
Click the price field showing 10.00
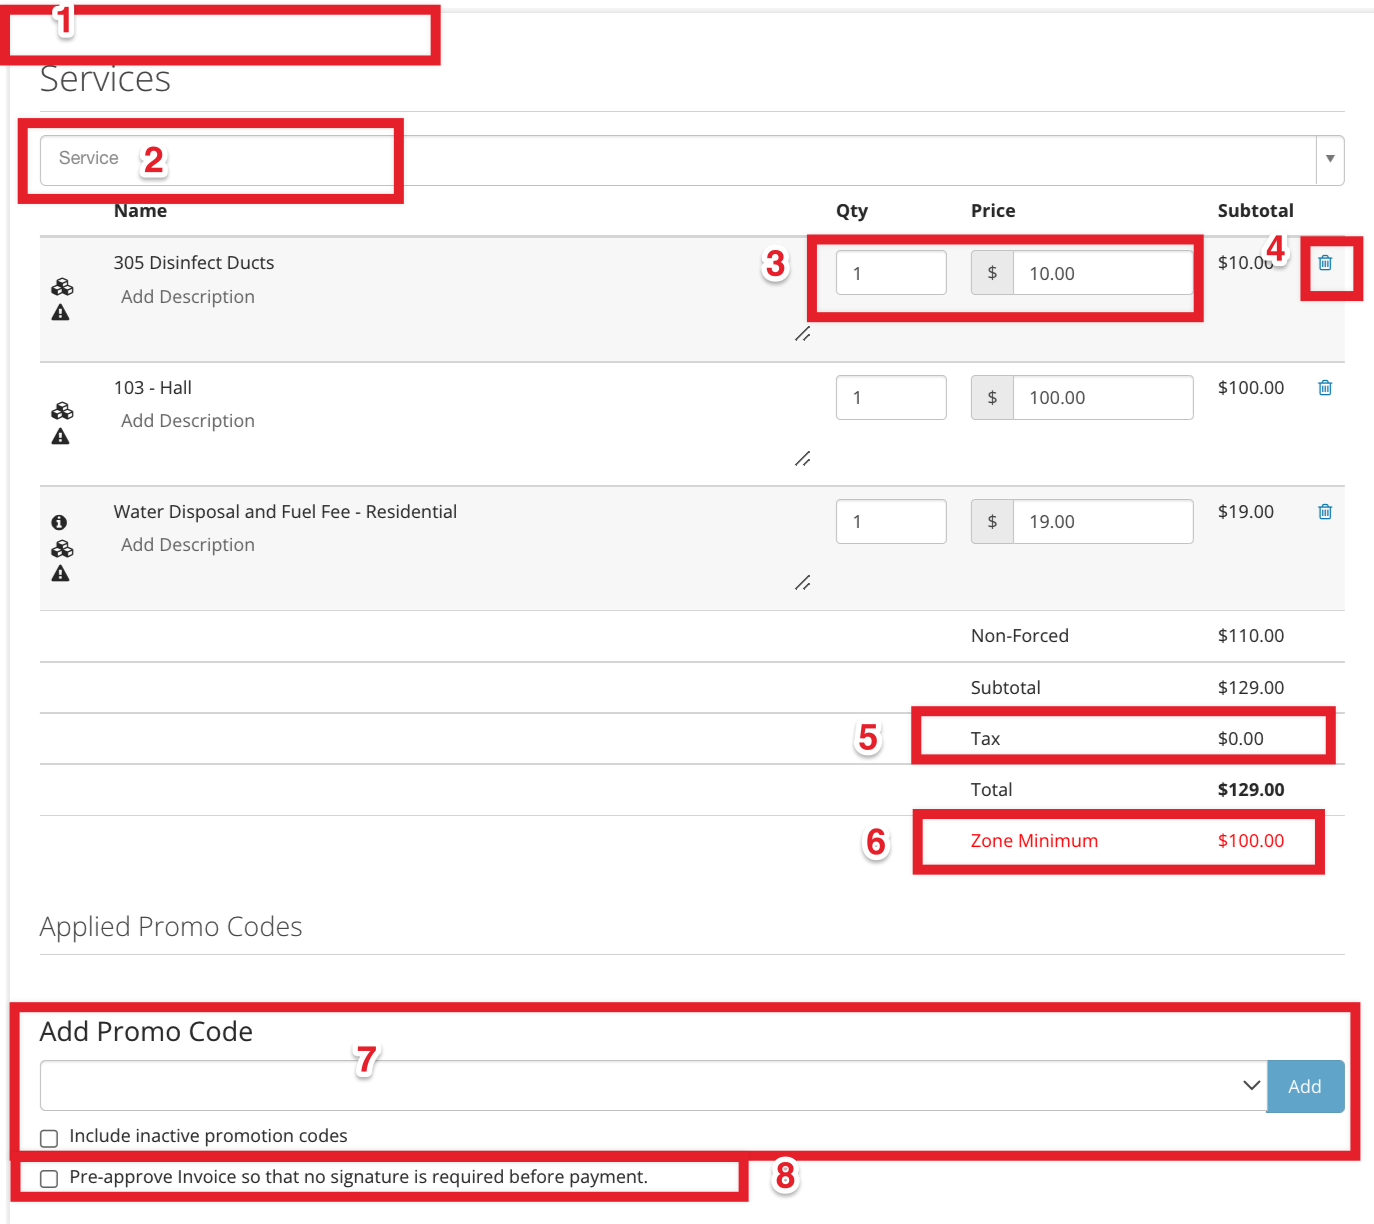click(x=1103, y=273)
